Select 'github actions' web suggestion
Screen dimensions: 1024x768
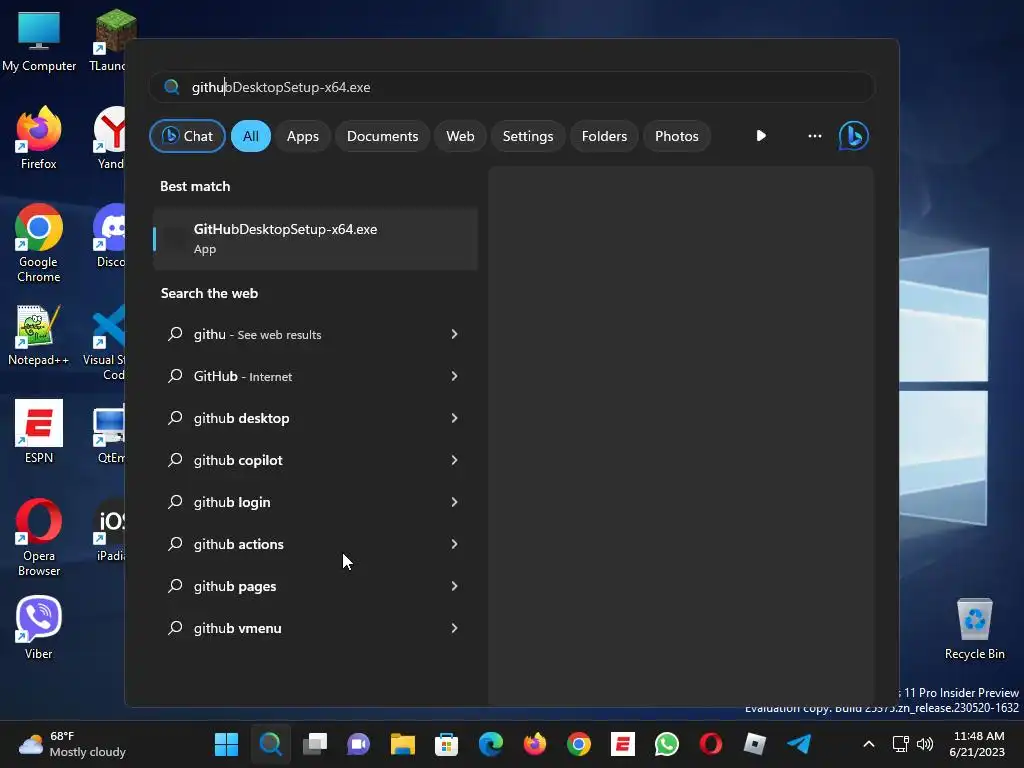[x=315, y=544]
